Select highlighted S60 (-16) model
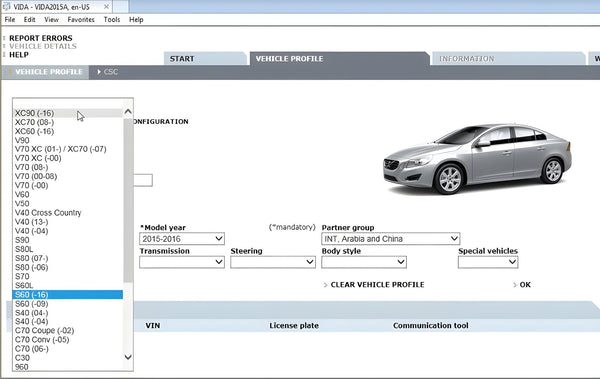 68,295
